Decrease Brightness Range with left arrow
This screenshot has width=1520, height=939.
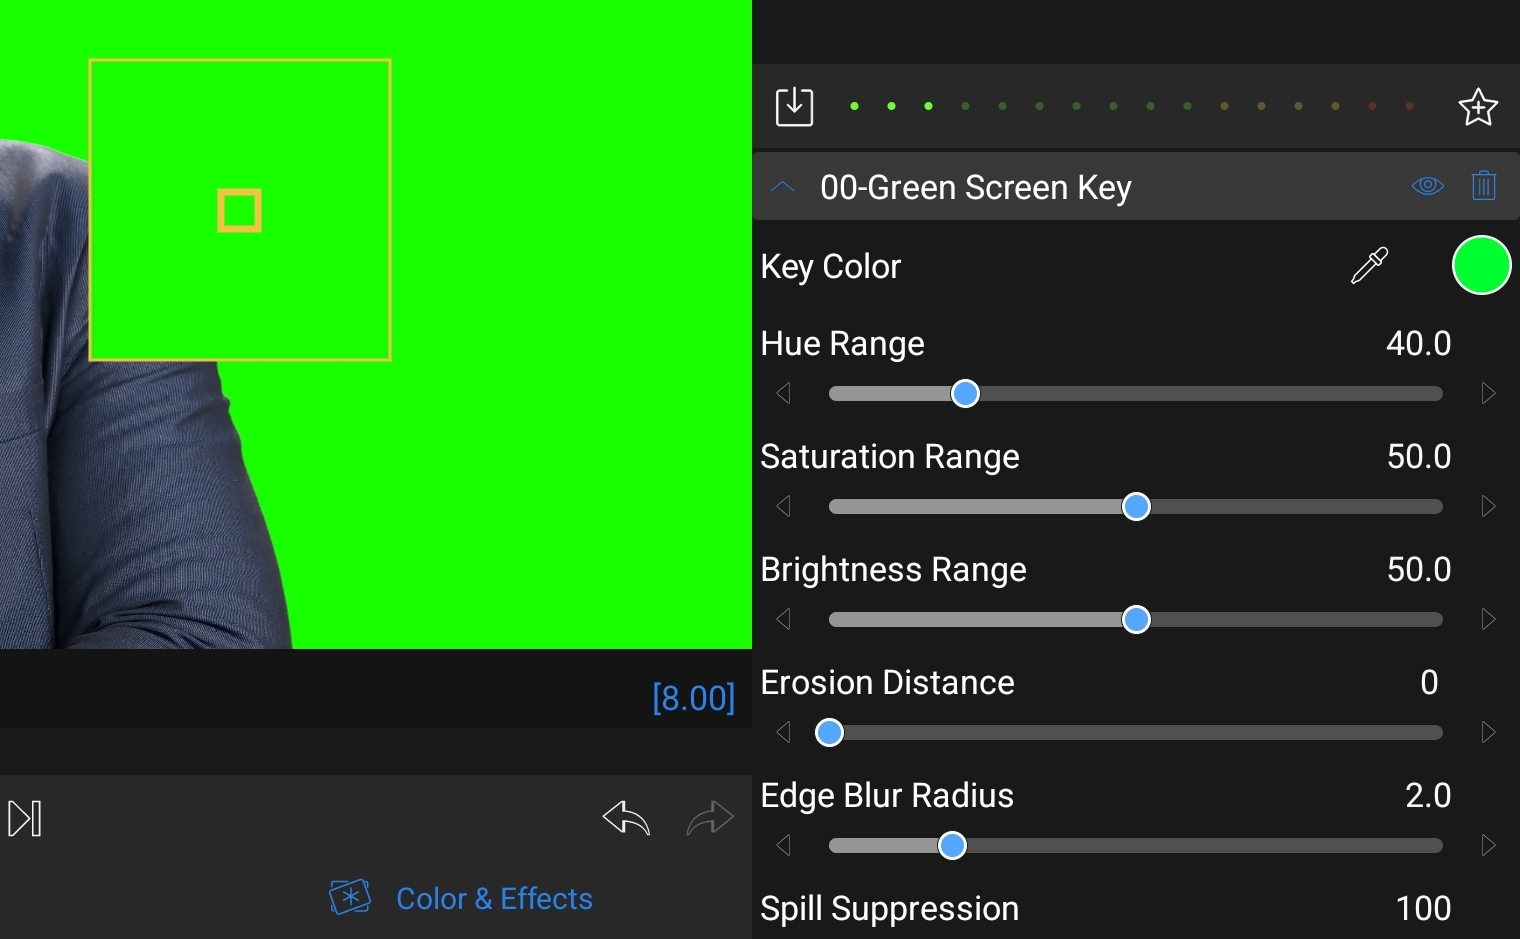click(784, 619)
